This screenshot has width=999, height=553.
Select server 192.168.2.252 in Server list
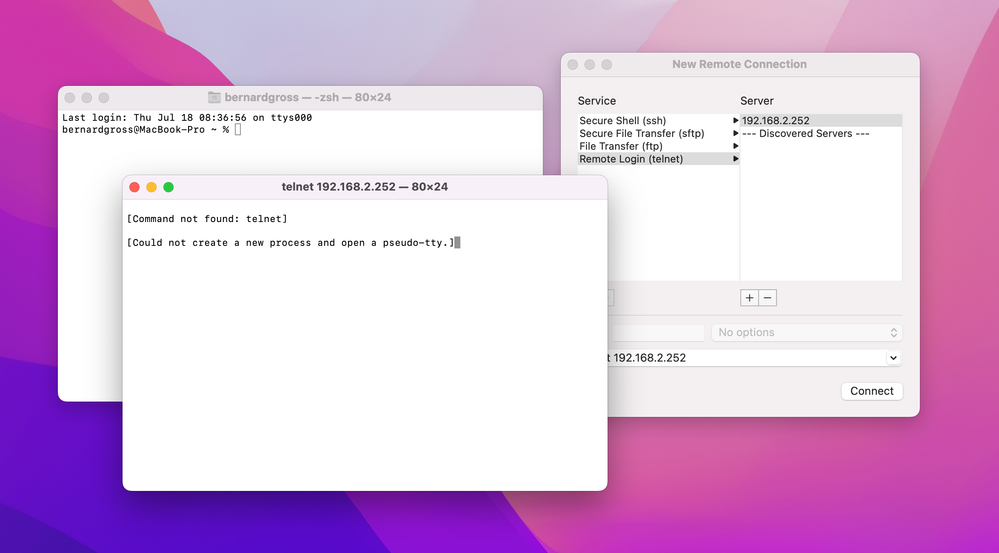click(x=776, y=121)
